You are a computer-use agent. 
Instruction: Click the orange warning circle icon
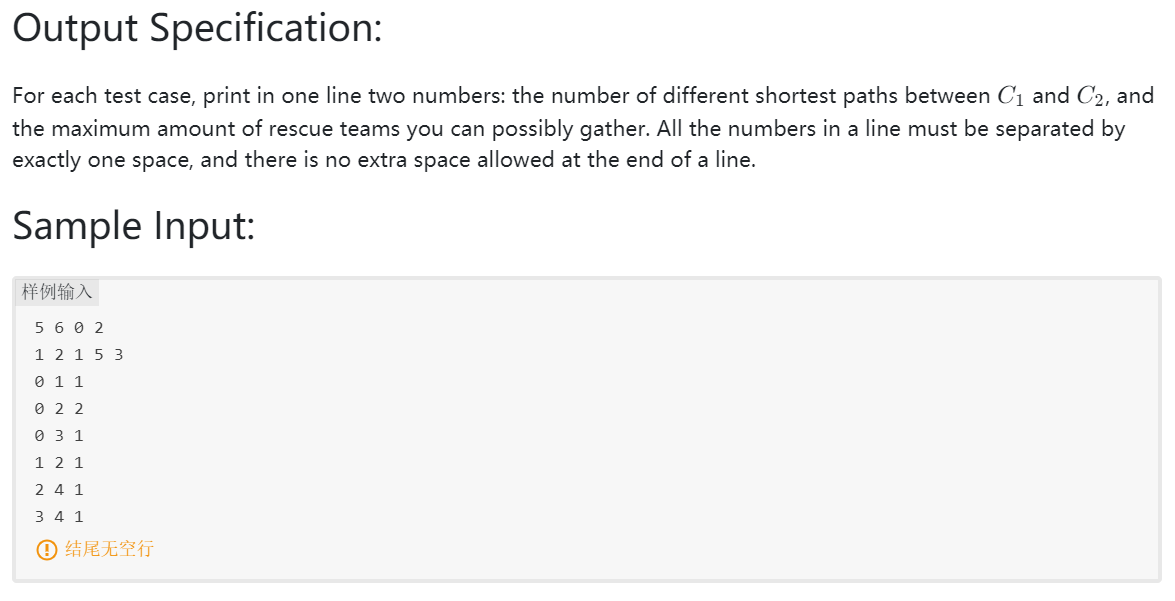(46, 550)
